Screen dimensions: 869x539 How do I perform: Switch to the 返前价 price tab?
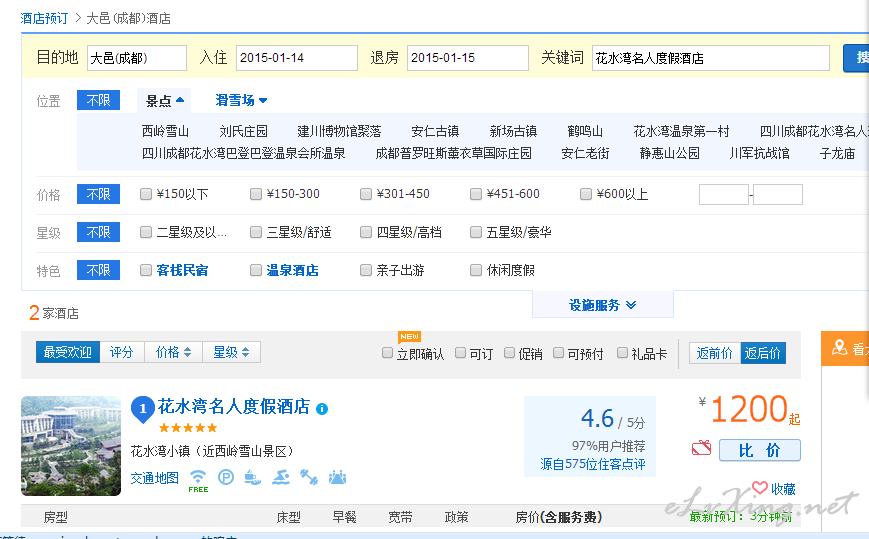[714, 353]
